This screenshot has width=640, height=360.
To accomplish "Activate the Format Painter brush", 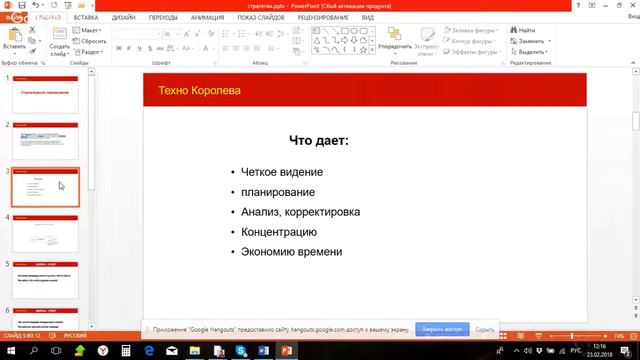I will (32, 51).
